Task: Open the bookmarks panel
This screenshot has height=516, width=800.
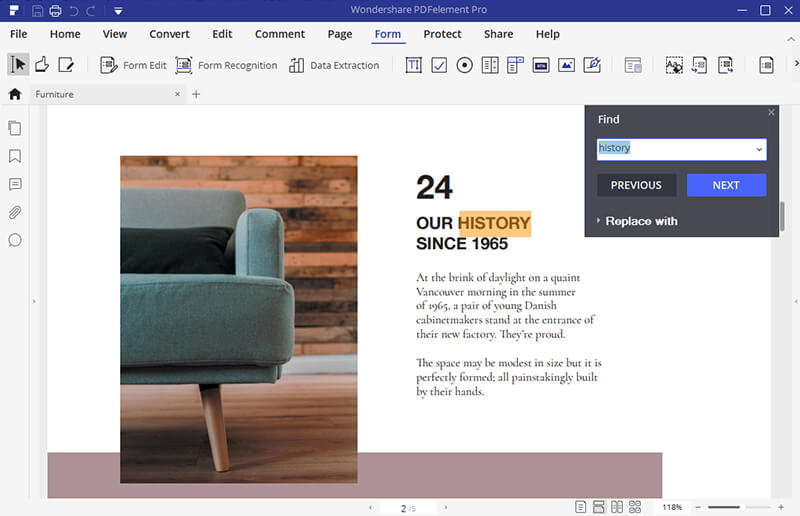Action: click(x=15, y=156)
